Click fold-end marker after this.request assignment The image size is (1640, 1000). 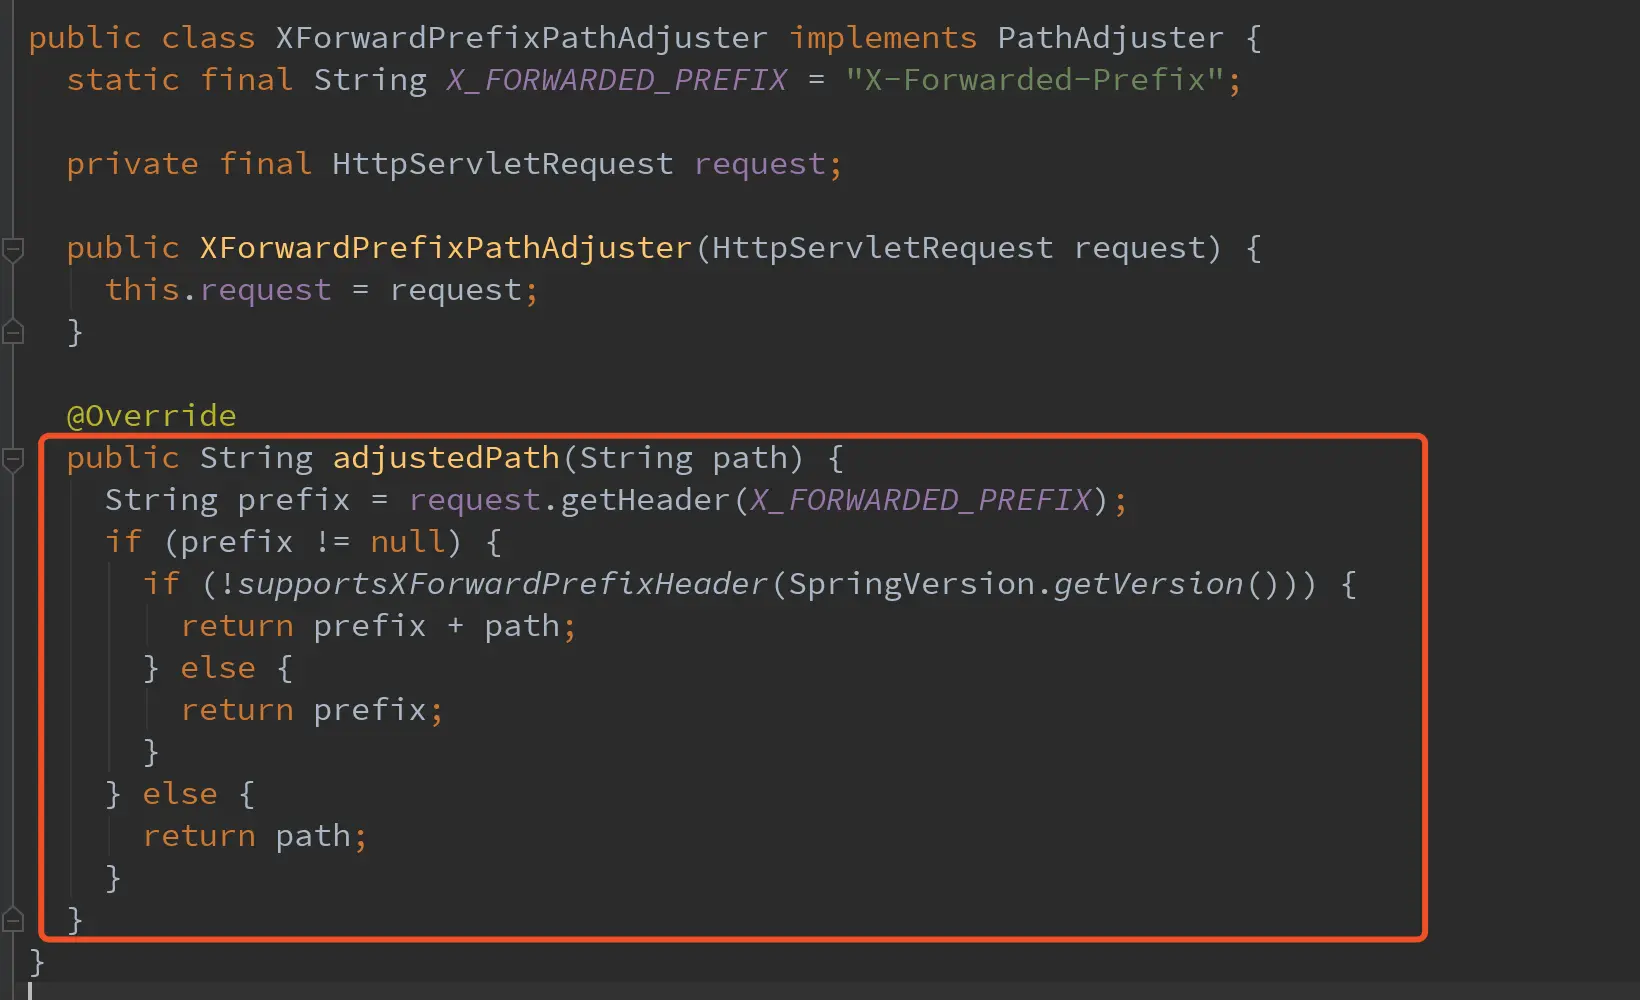[x=13, y=331]
